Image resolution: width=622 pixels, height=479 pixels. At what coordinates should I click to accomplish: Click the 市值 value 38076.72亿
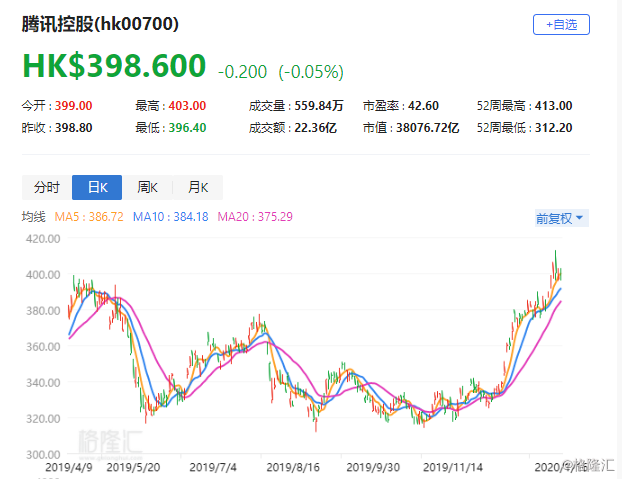[x=427, y=128]
